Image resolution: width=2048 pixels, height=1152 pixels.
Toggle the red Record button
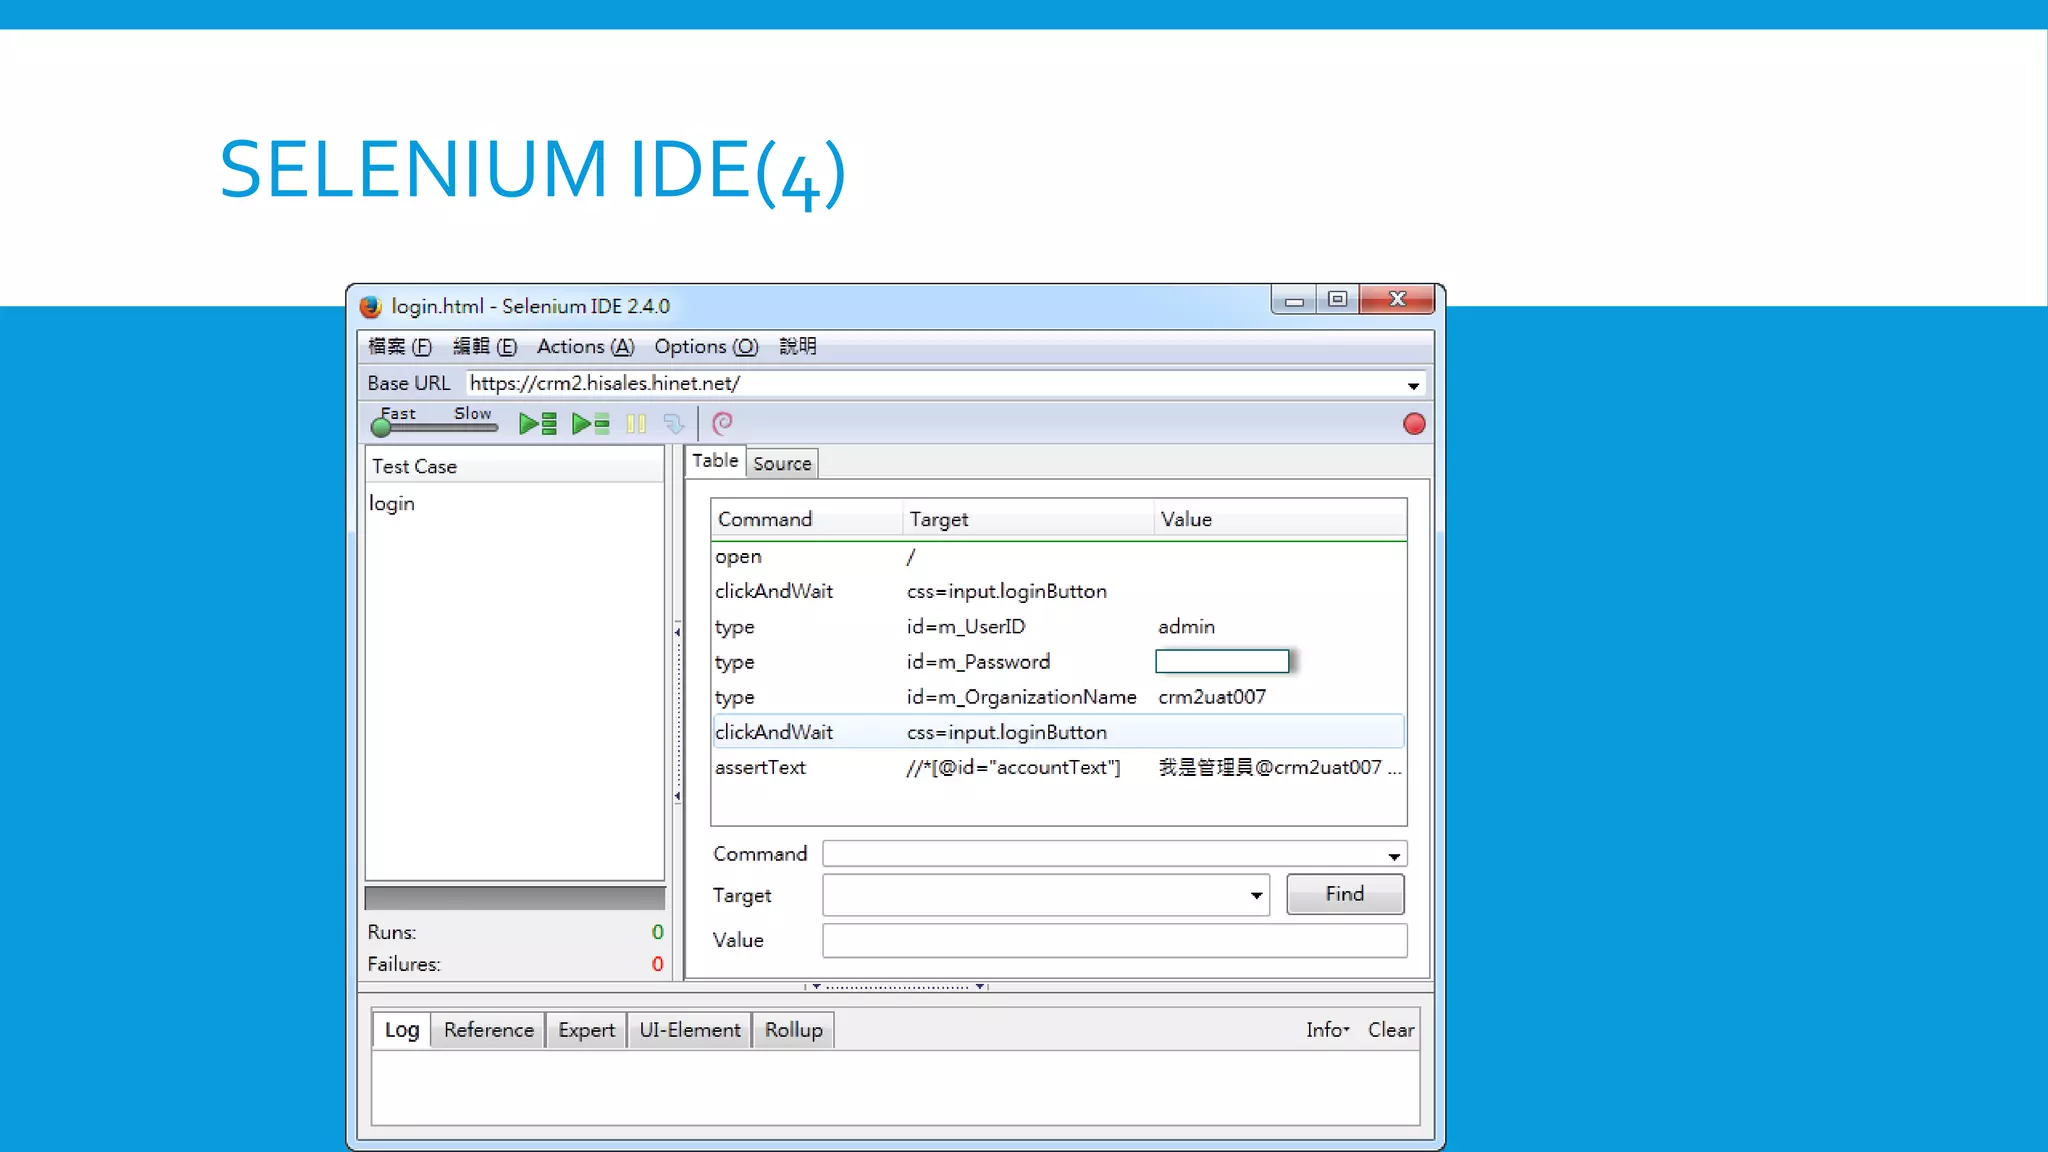pos(1414,424)
